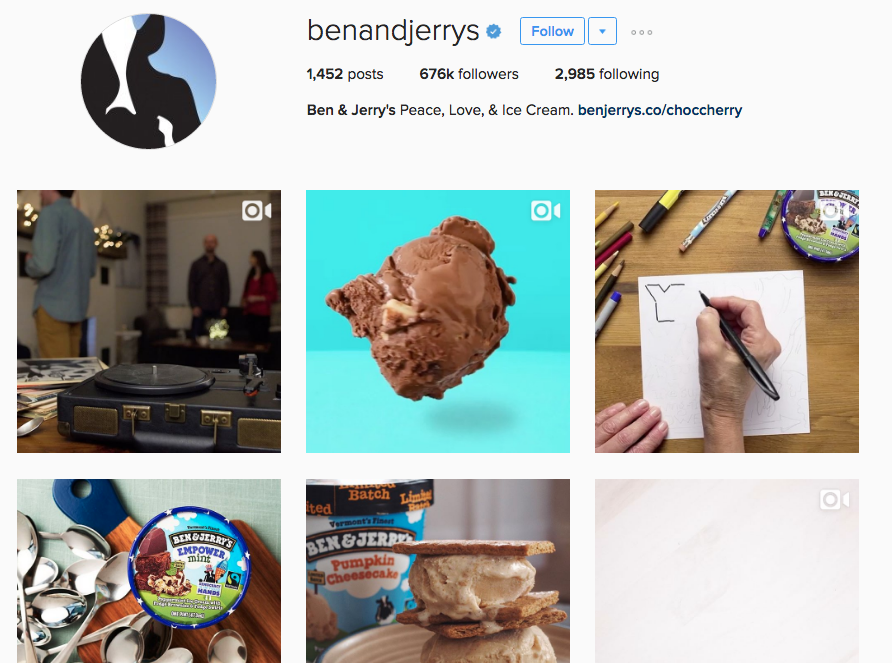Click the blue verified badge
The width and height of the screenshot is (892, 663).
coord(494,31)
